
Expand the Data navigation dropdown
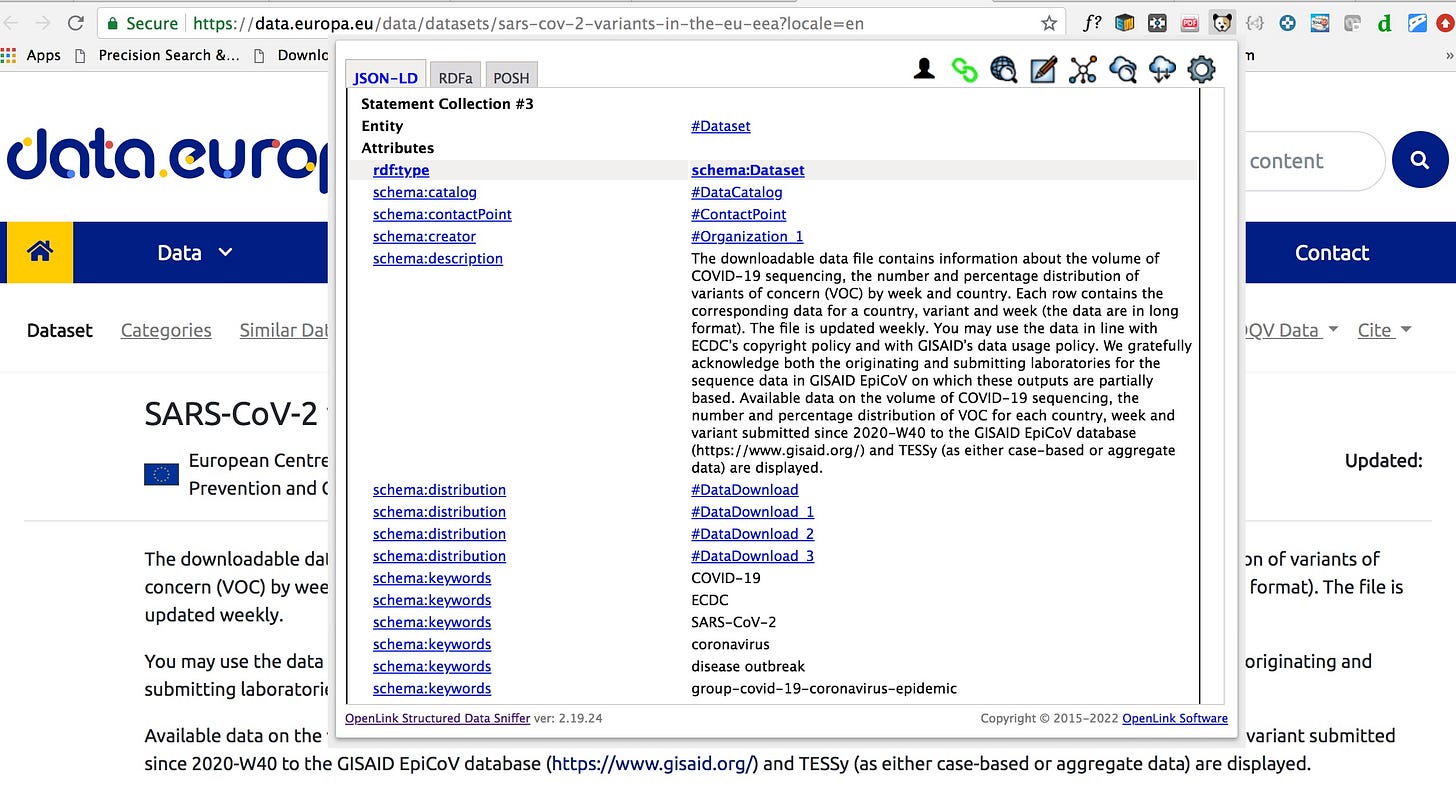195,253
